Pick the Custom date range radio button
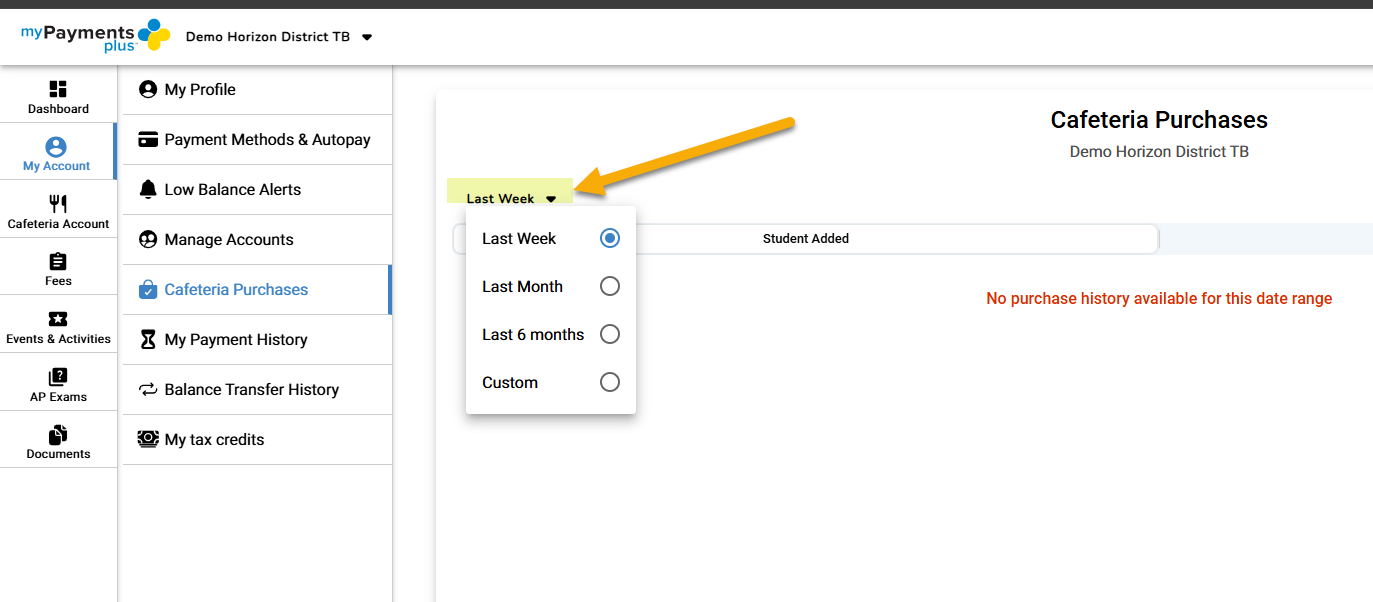The image size is (1373, 602). point(610,382)
